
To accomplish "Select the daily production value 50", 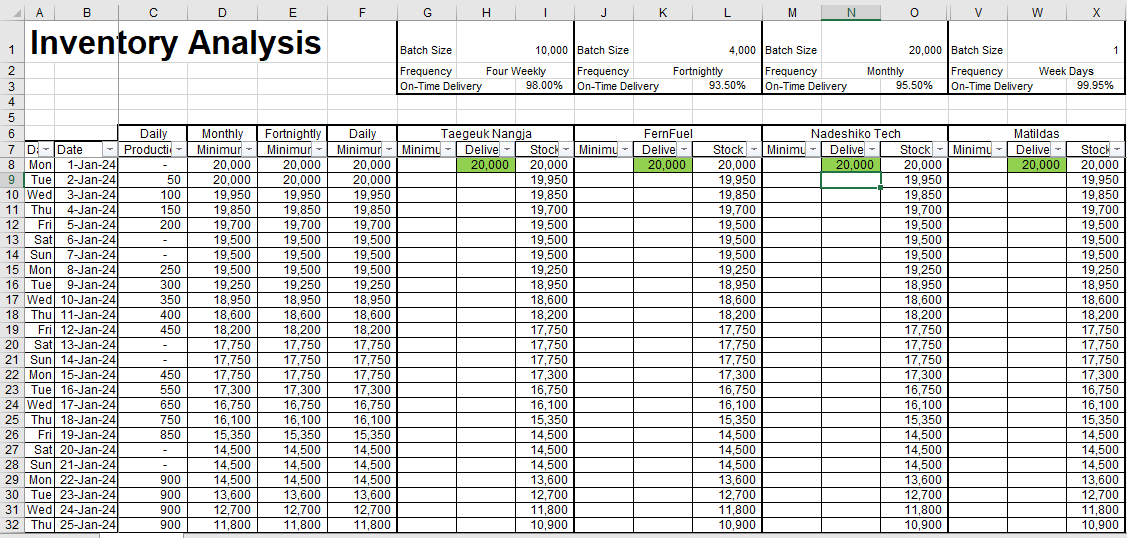I will [153, 180].
